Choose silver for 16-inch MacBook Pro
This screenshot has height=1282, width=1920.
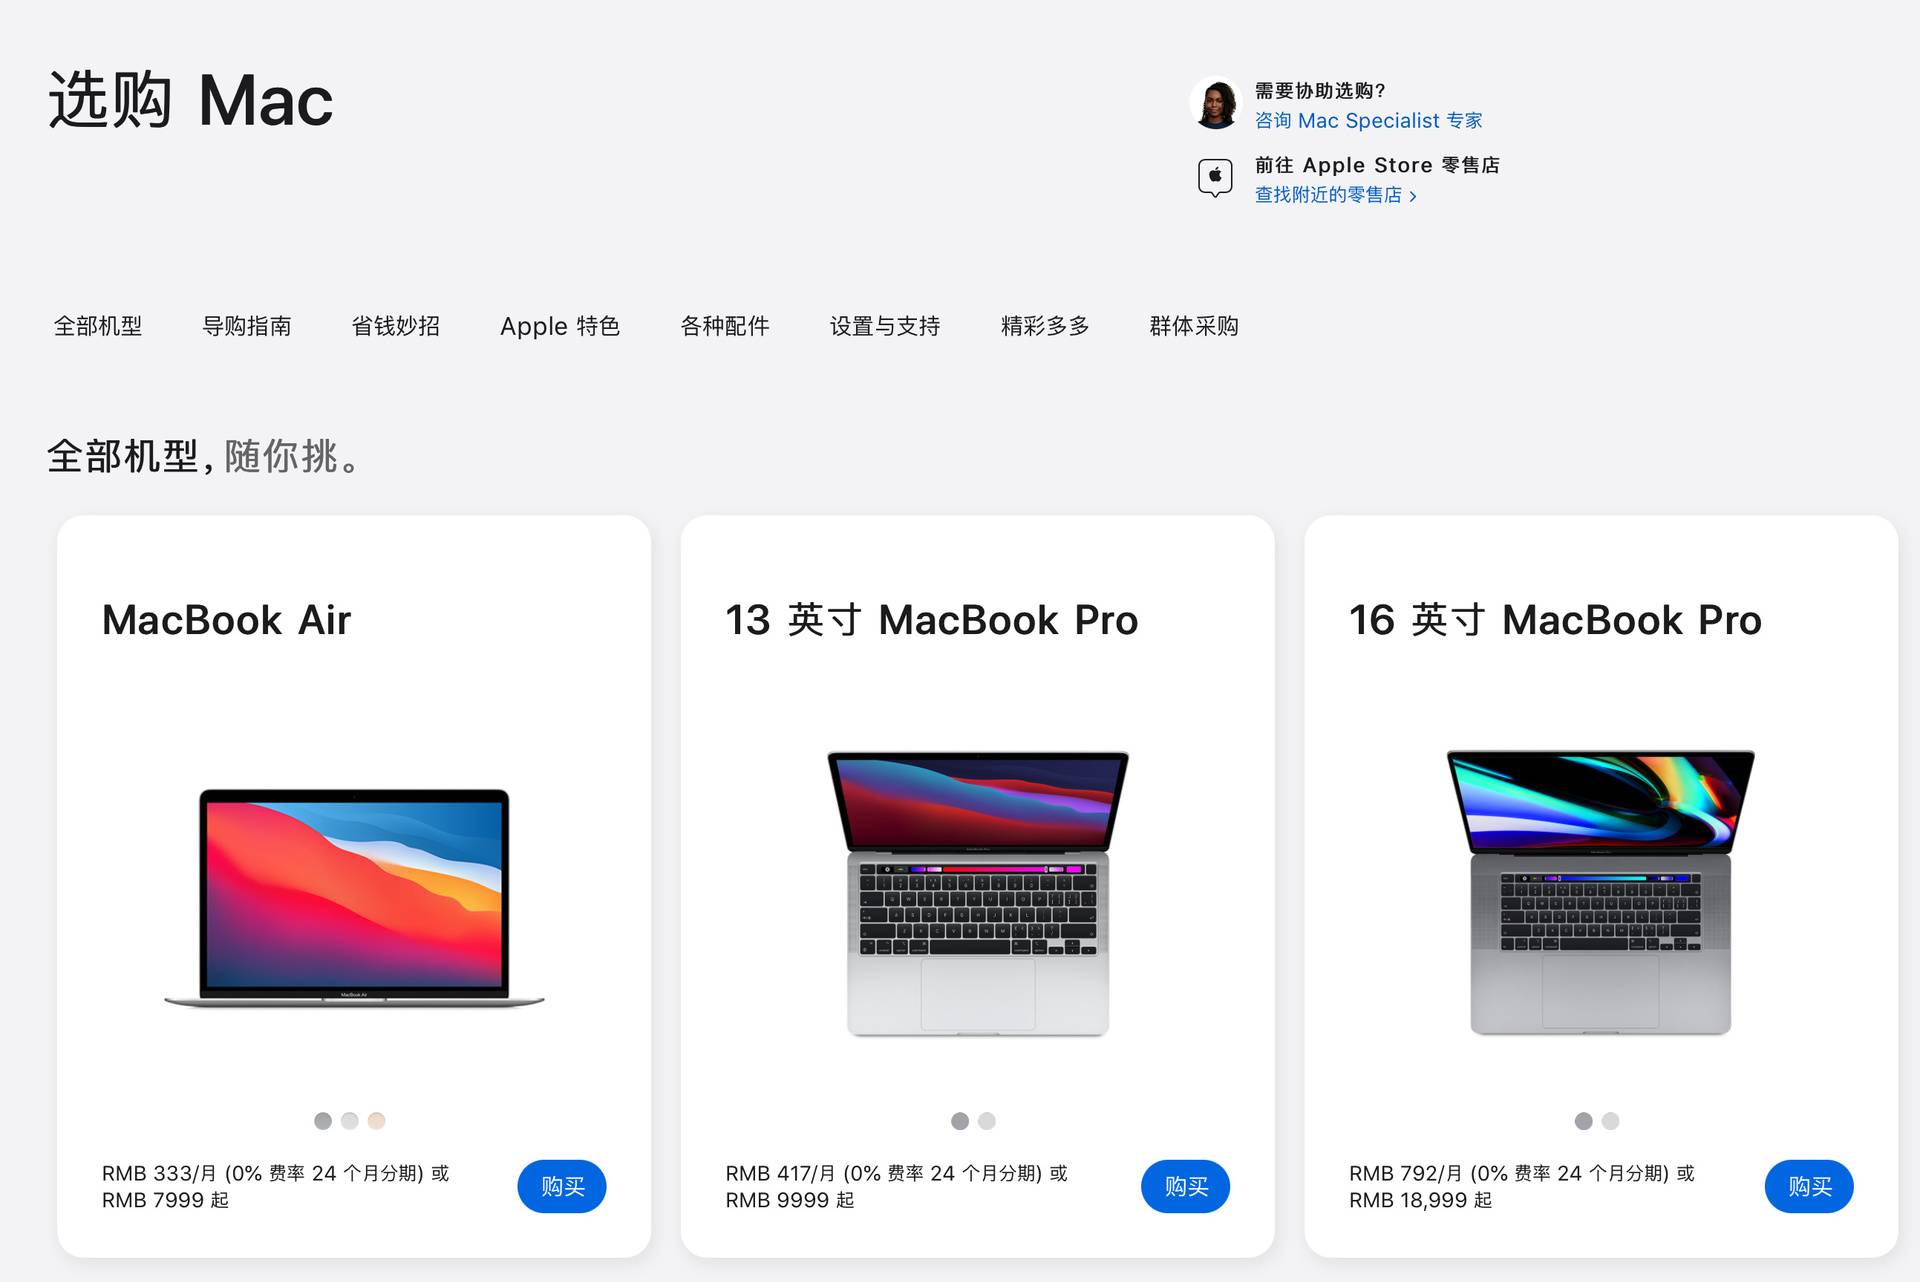coord(1611,1121)
